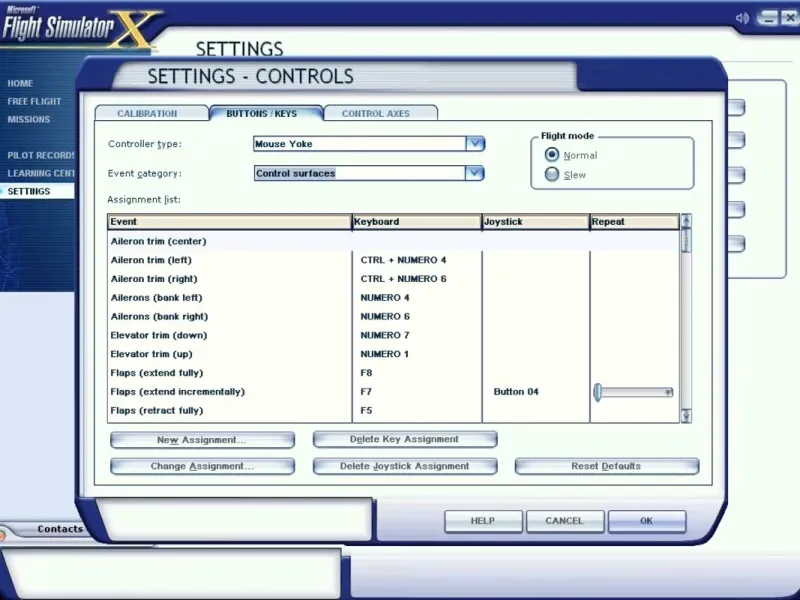The height and width of the screenshot is (600, 800).
Task: Click the assignment list scroll up arrow
Action: [686, 221]
